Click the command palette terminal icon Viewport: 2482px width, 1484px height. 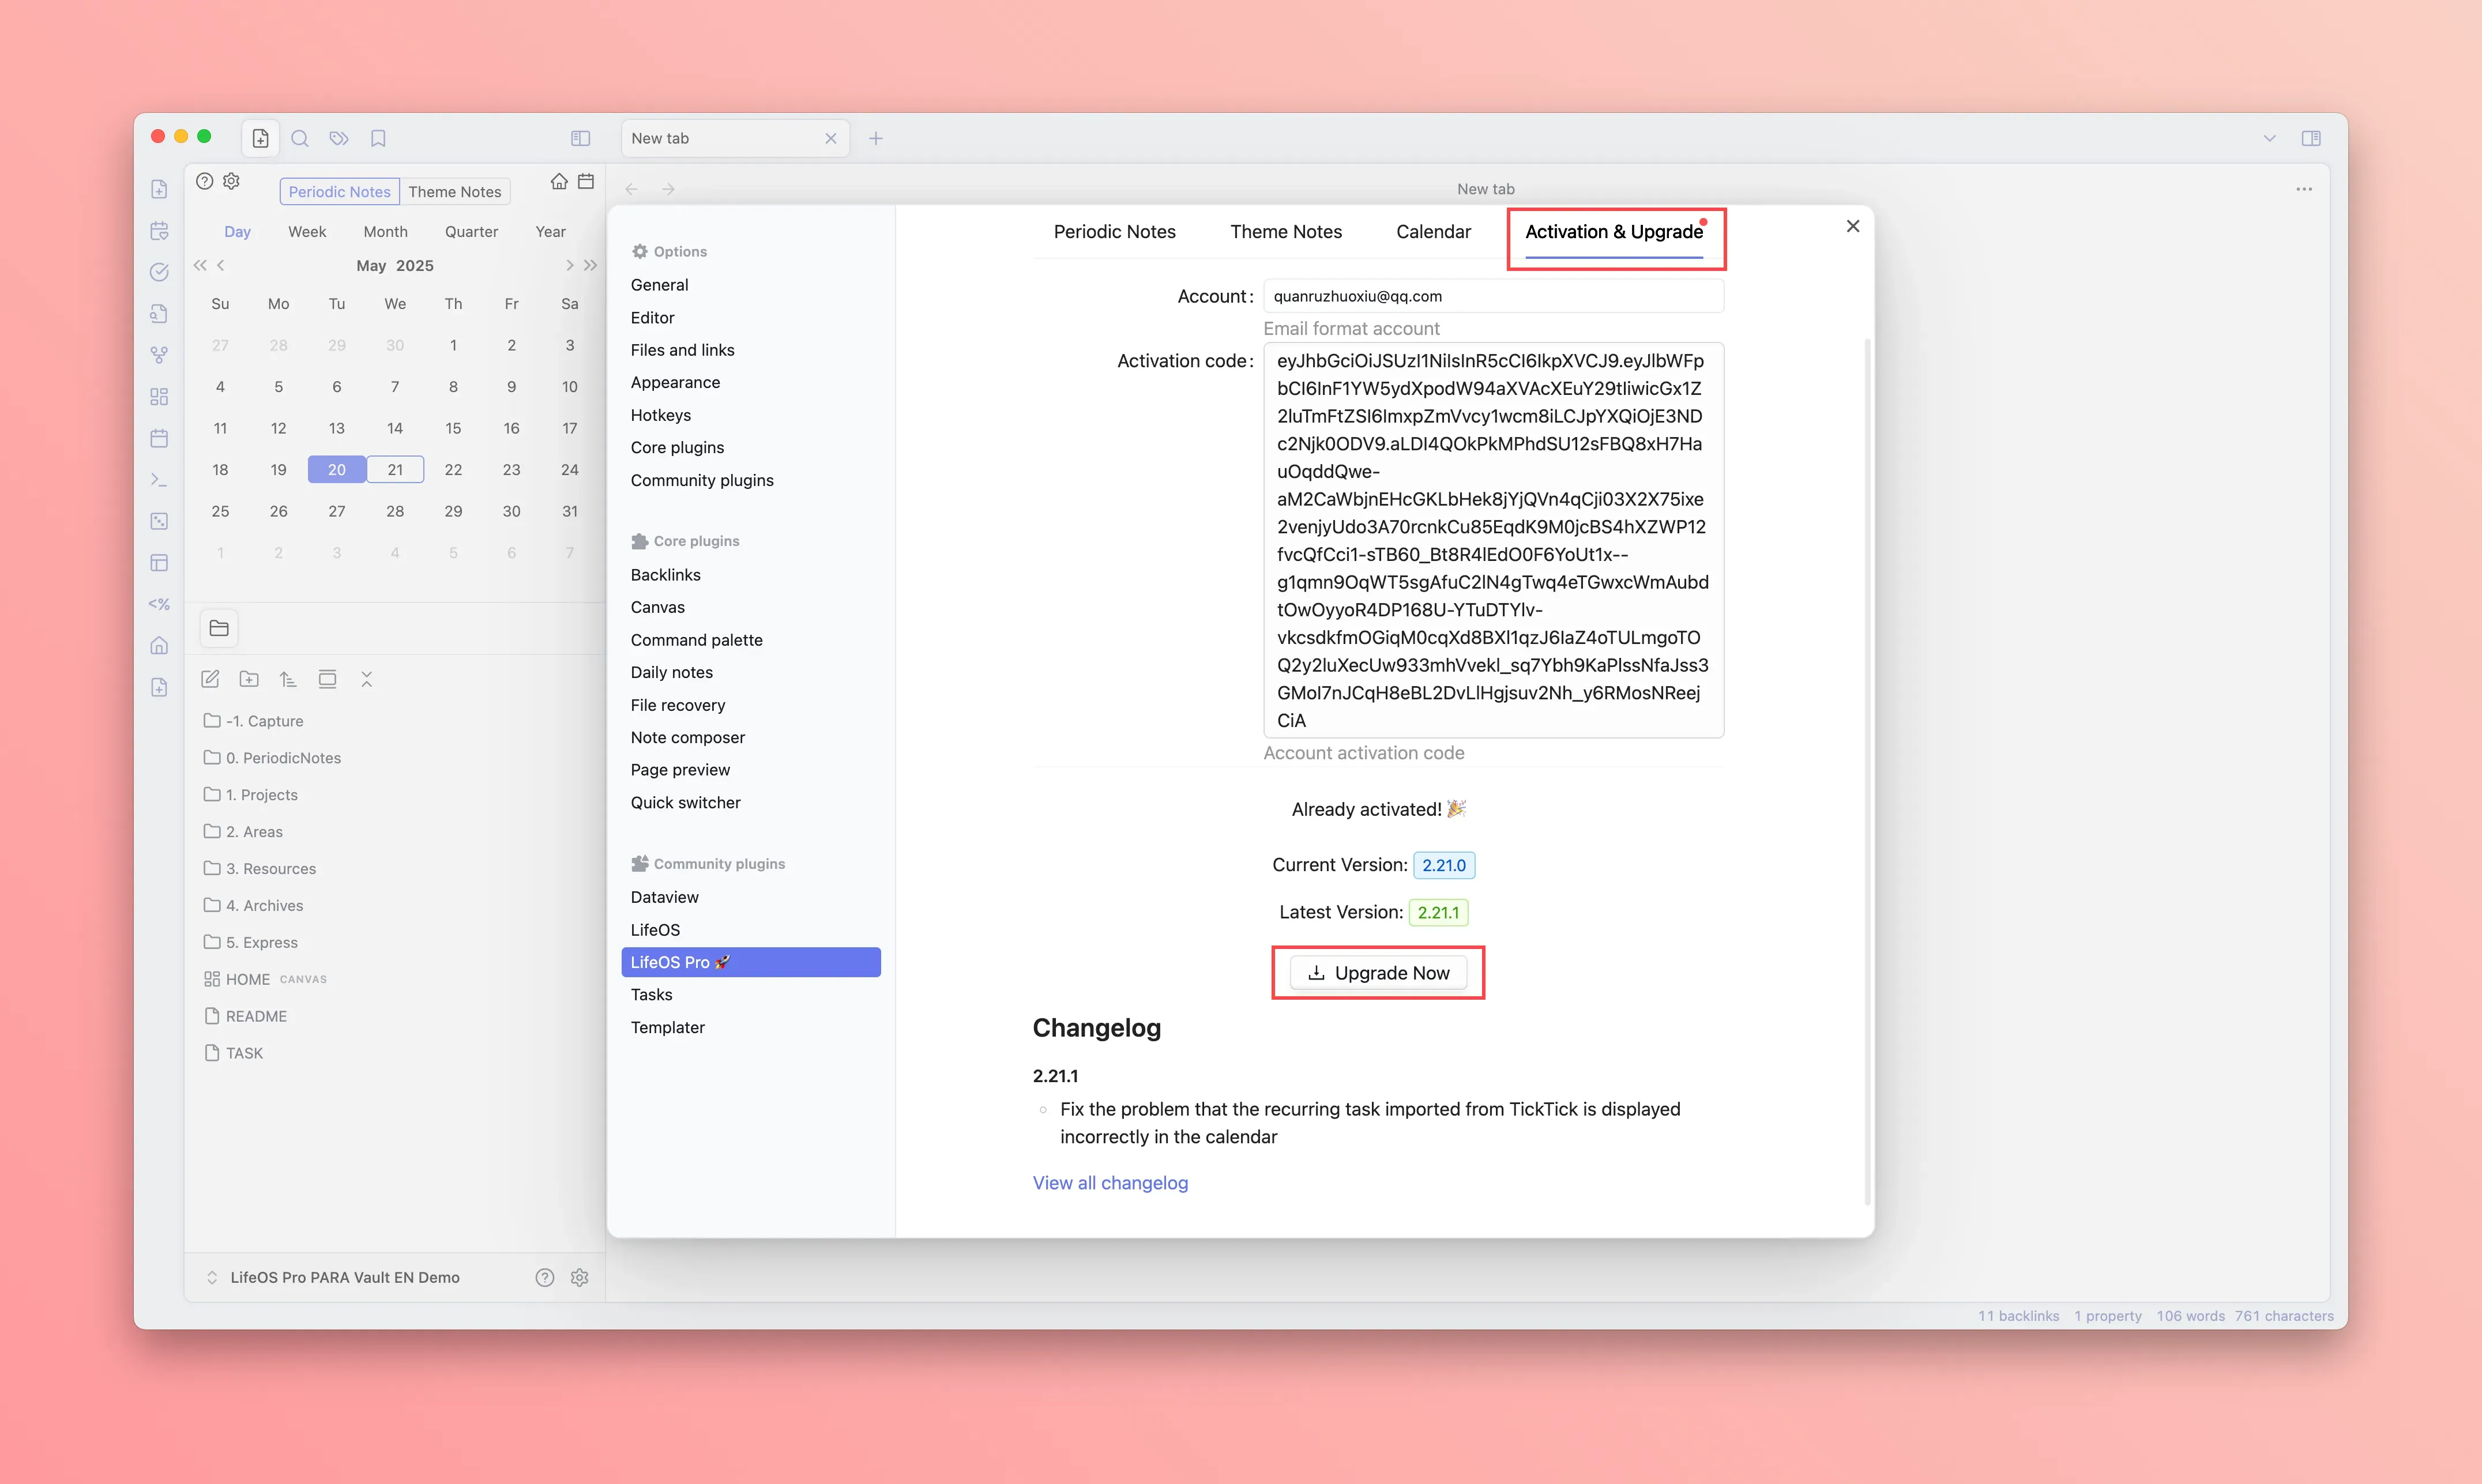click(x=159, y=480)
